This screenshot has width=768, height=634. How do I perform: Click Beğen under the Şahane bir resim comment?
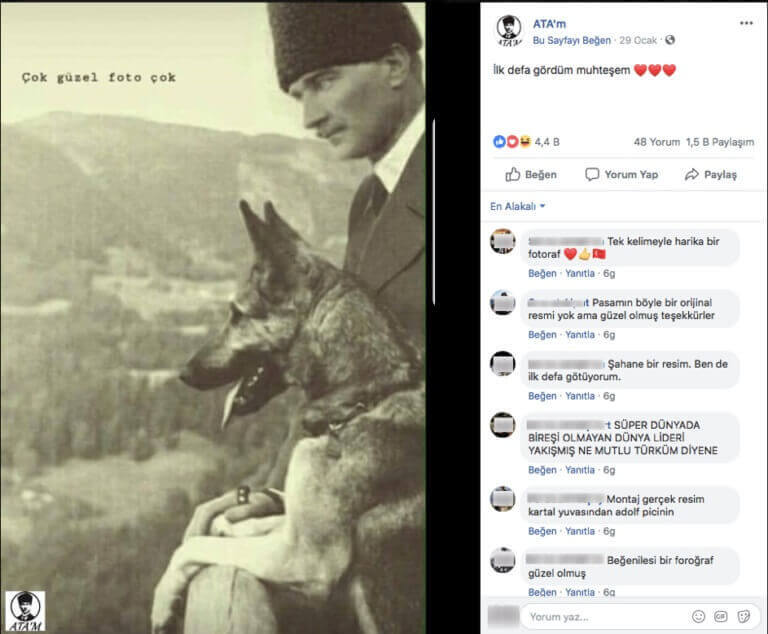542,396
